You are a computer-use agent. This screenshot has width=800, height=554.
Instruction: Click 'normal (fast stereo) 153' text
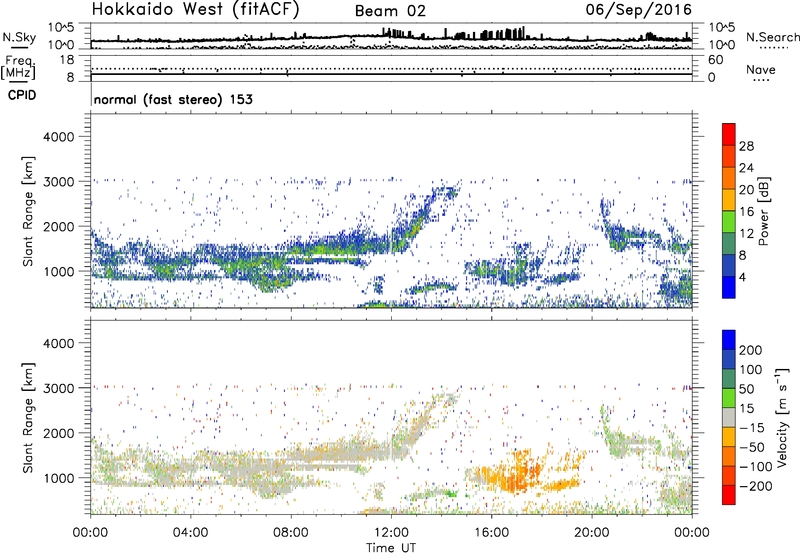tap(173, 99)
